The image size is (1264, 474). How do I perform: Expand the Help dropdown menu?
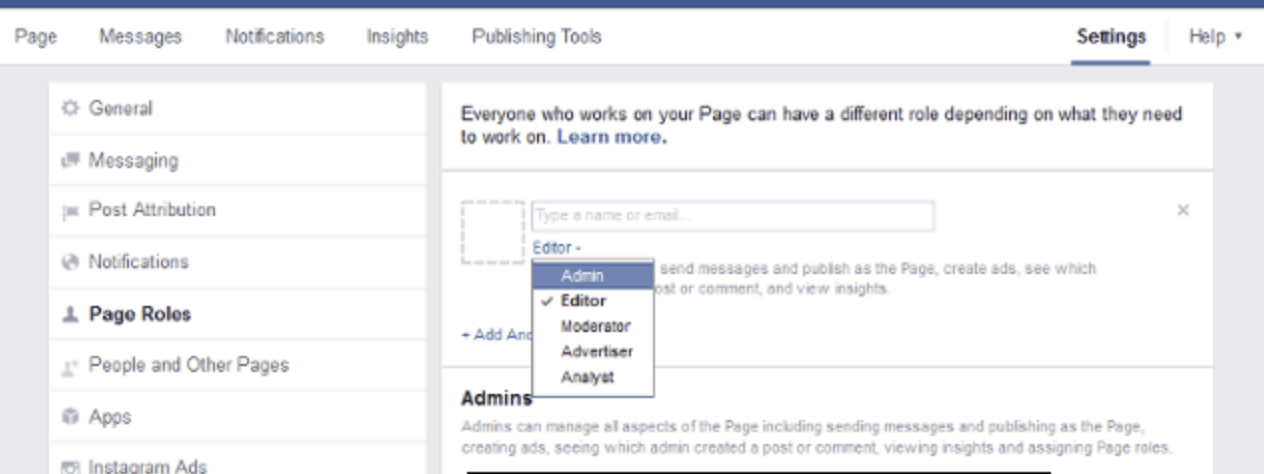coord(1215,37)
